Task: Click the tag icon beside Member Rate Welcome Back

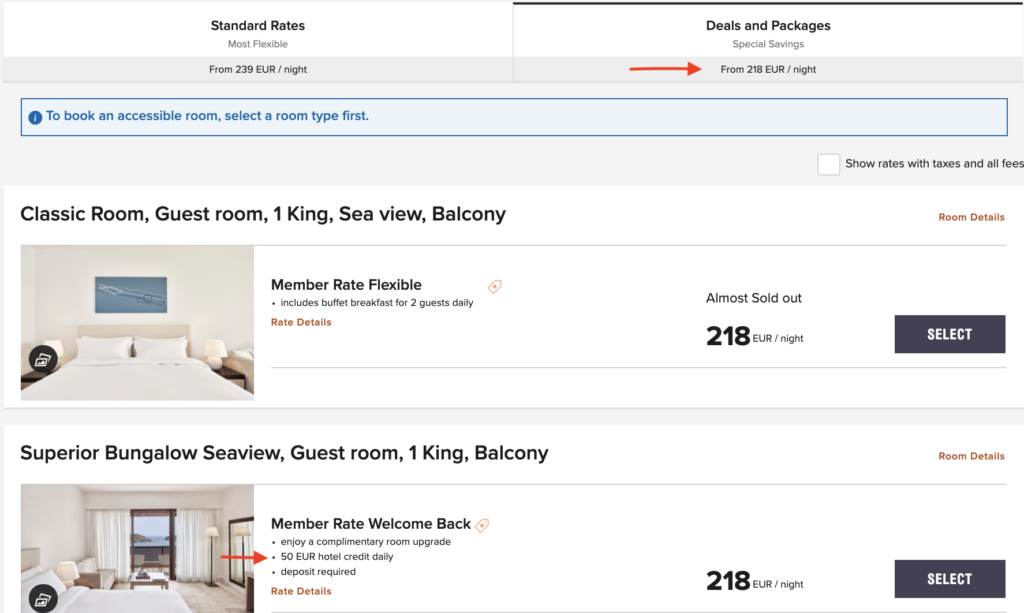Action: (482, 525)
